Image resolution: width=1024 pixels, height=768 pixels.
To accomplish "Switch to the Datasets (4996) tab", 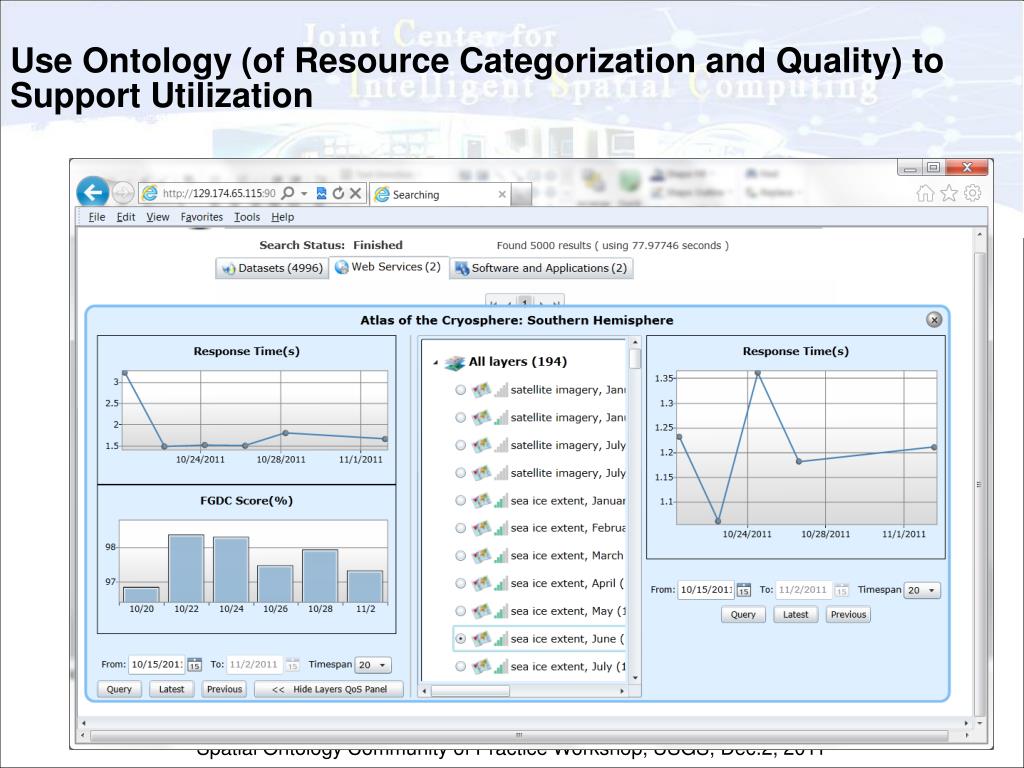I will (271, 268).
